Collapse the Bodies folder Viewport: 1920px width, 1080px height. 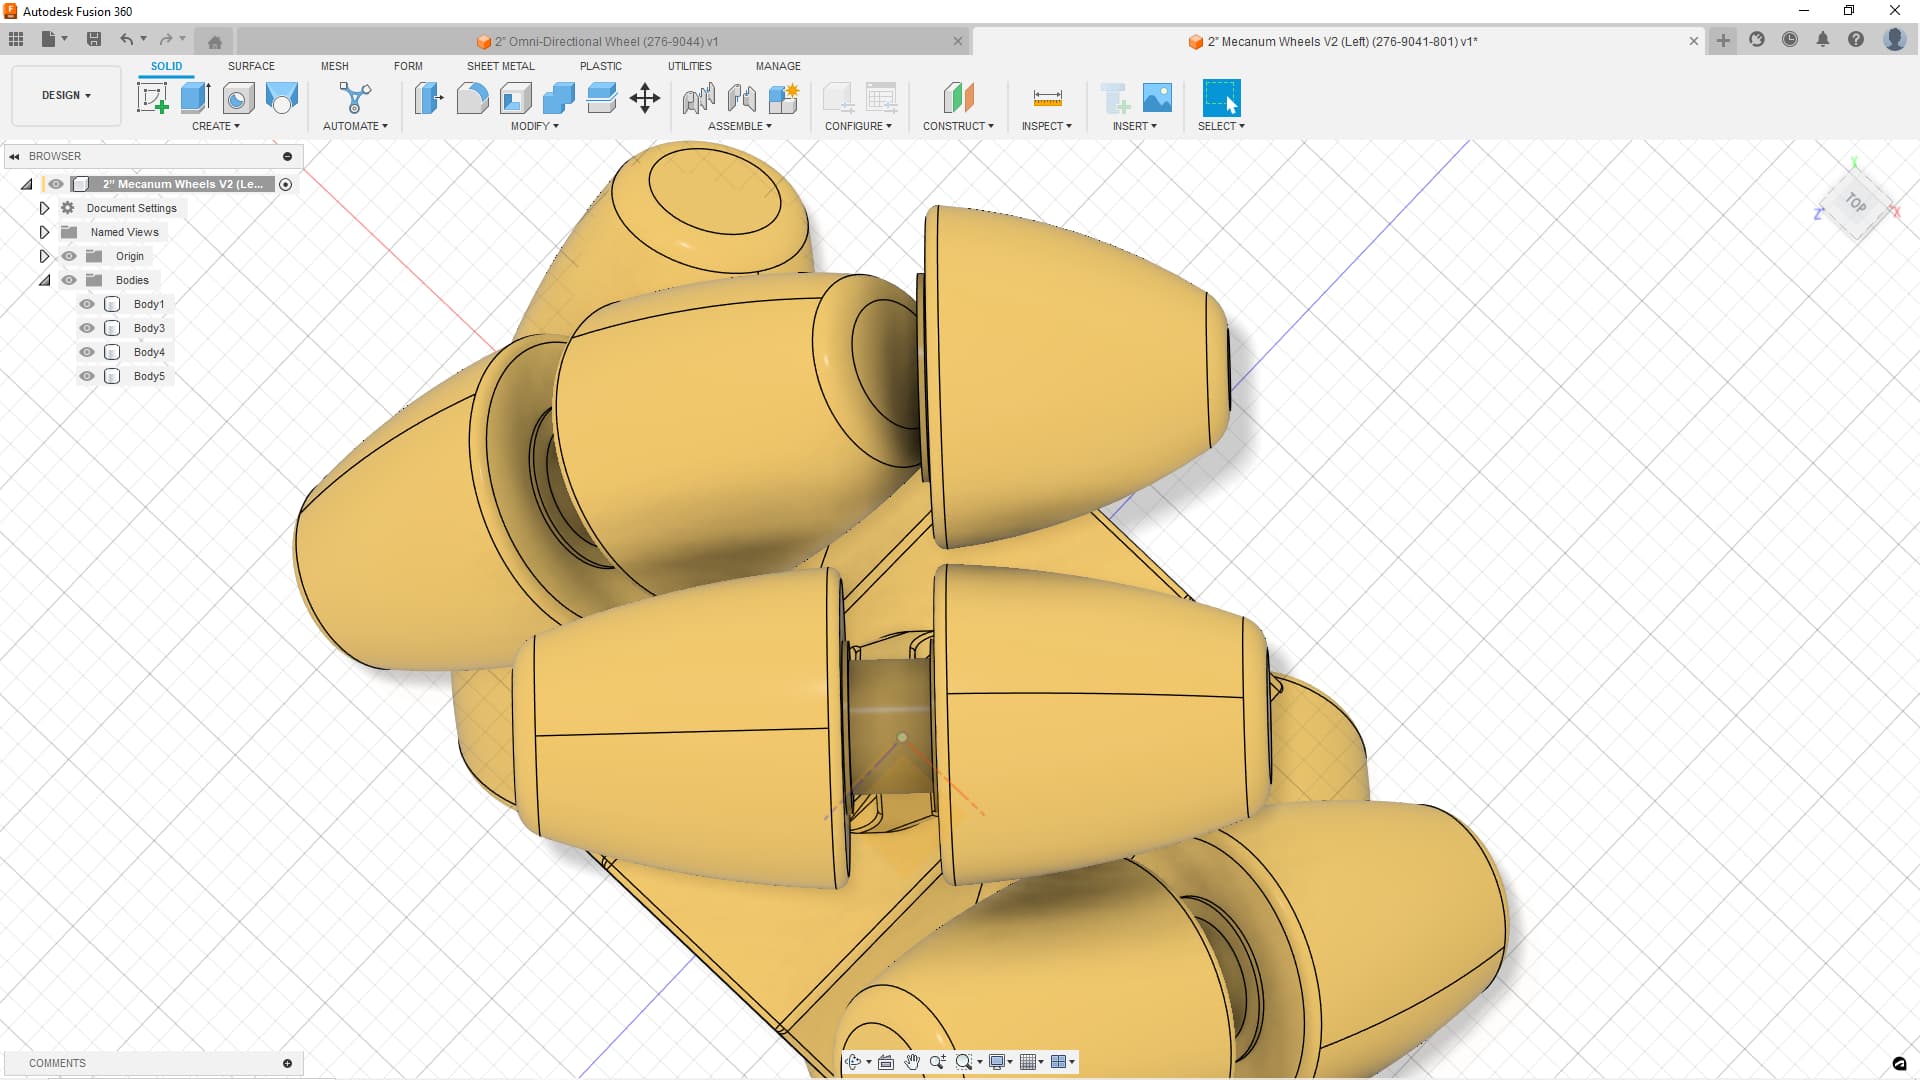point(44,280)
